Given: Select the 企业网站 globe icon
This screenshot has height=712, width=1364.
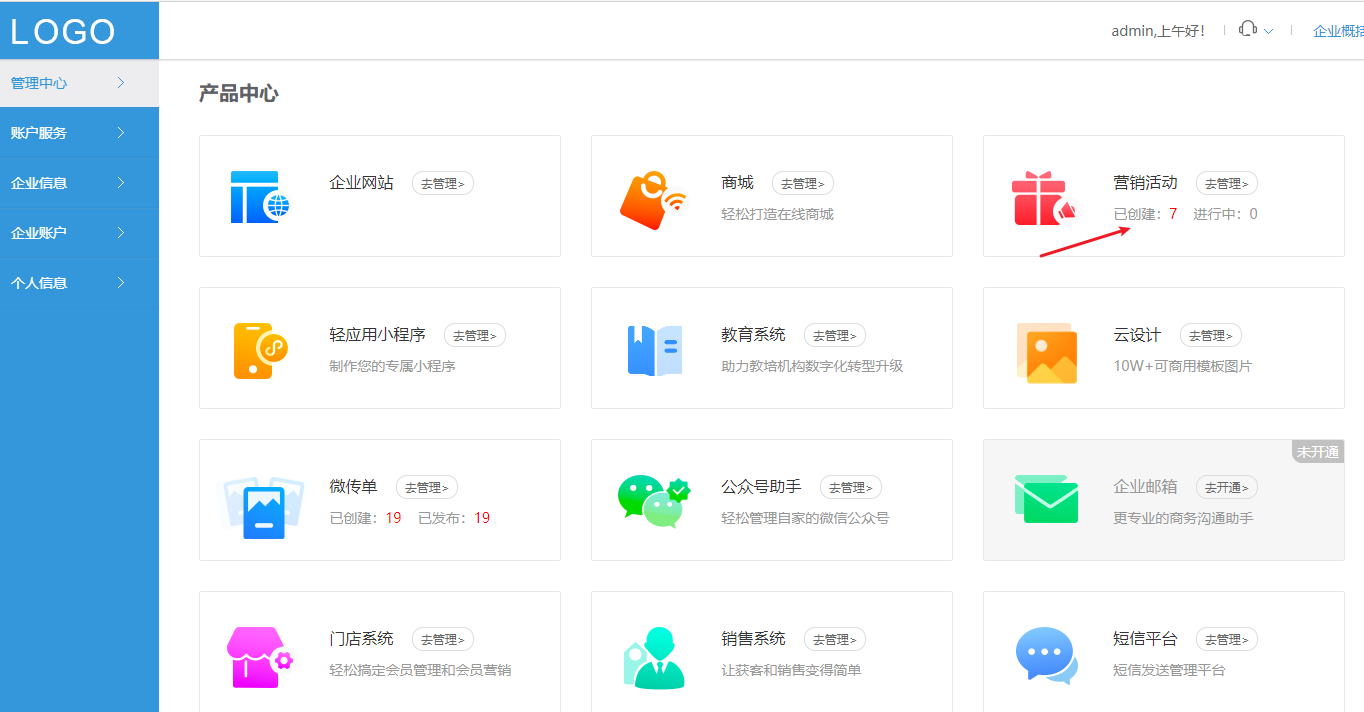Looking at the screenshot, I should tap(263, 195).
